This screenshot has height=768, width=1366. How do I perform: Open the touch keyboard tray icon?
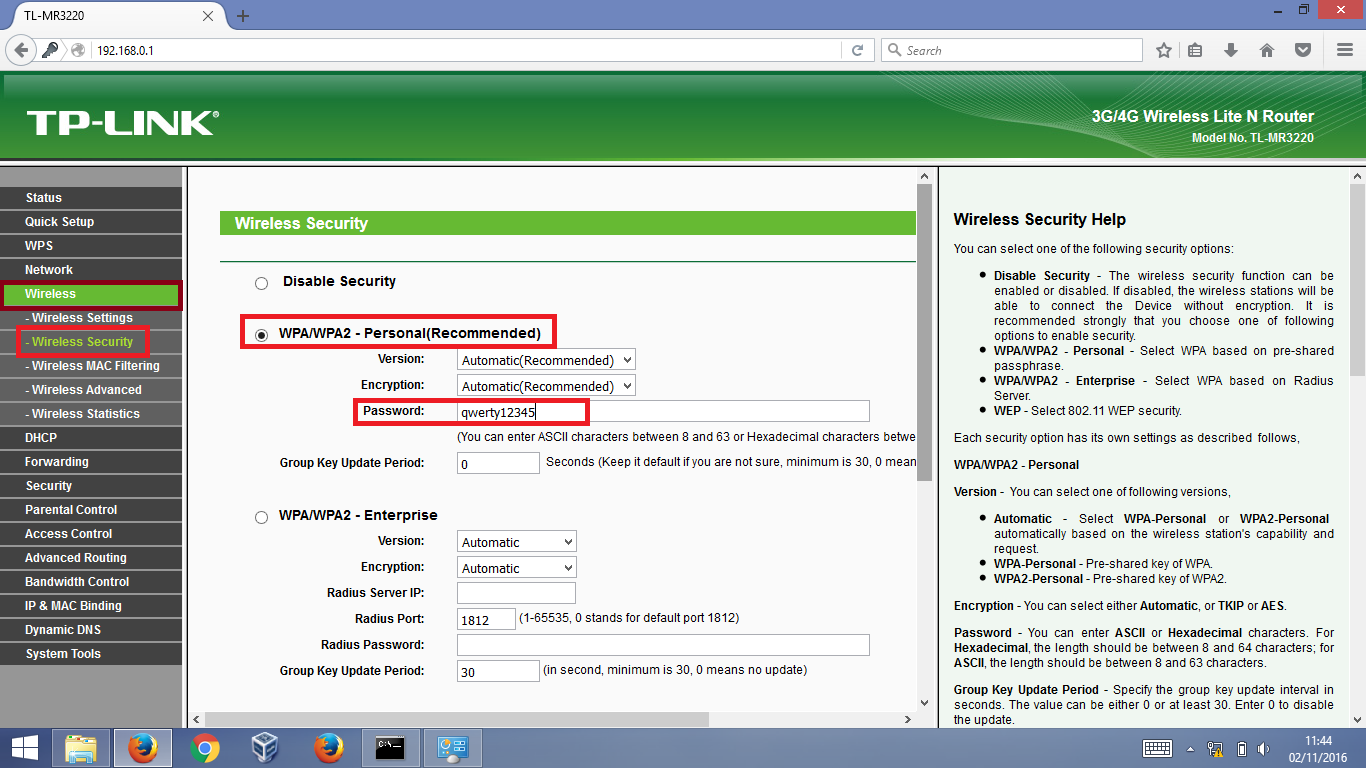pyautogui.click(x=1157, y=748)
